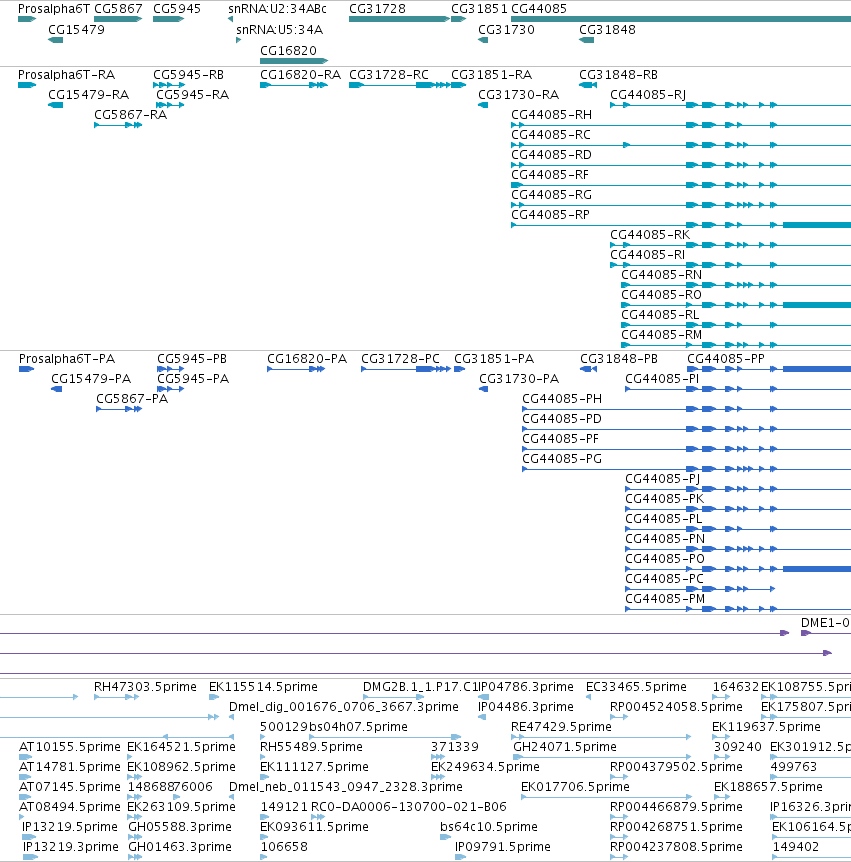Click the CG15479 gene name
This screenshot has width=851, height=862.
pos(76,30)
